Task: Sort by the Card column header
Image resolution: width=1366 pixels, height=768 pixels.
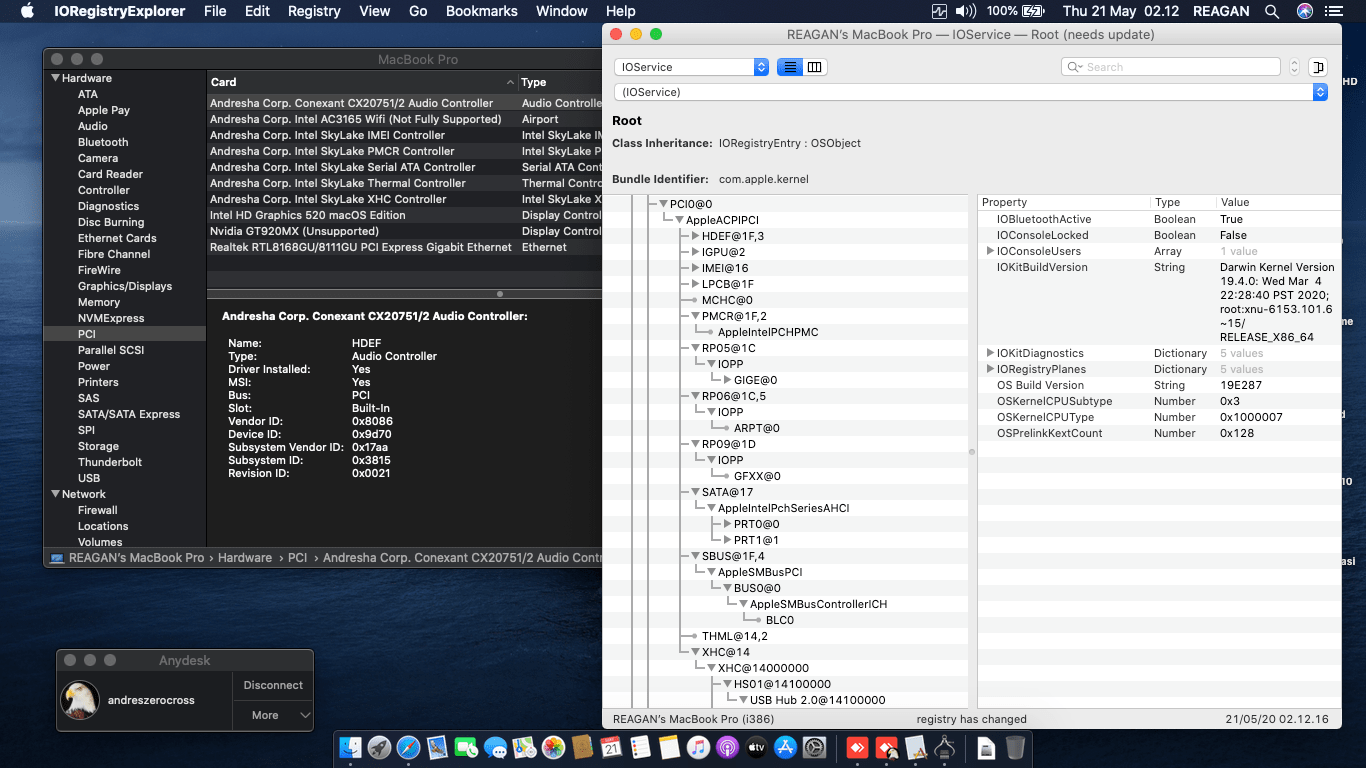Action: click(362, 82)
